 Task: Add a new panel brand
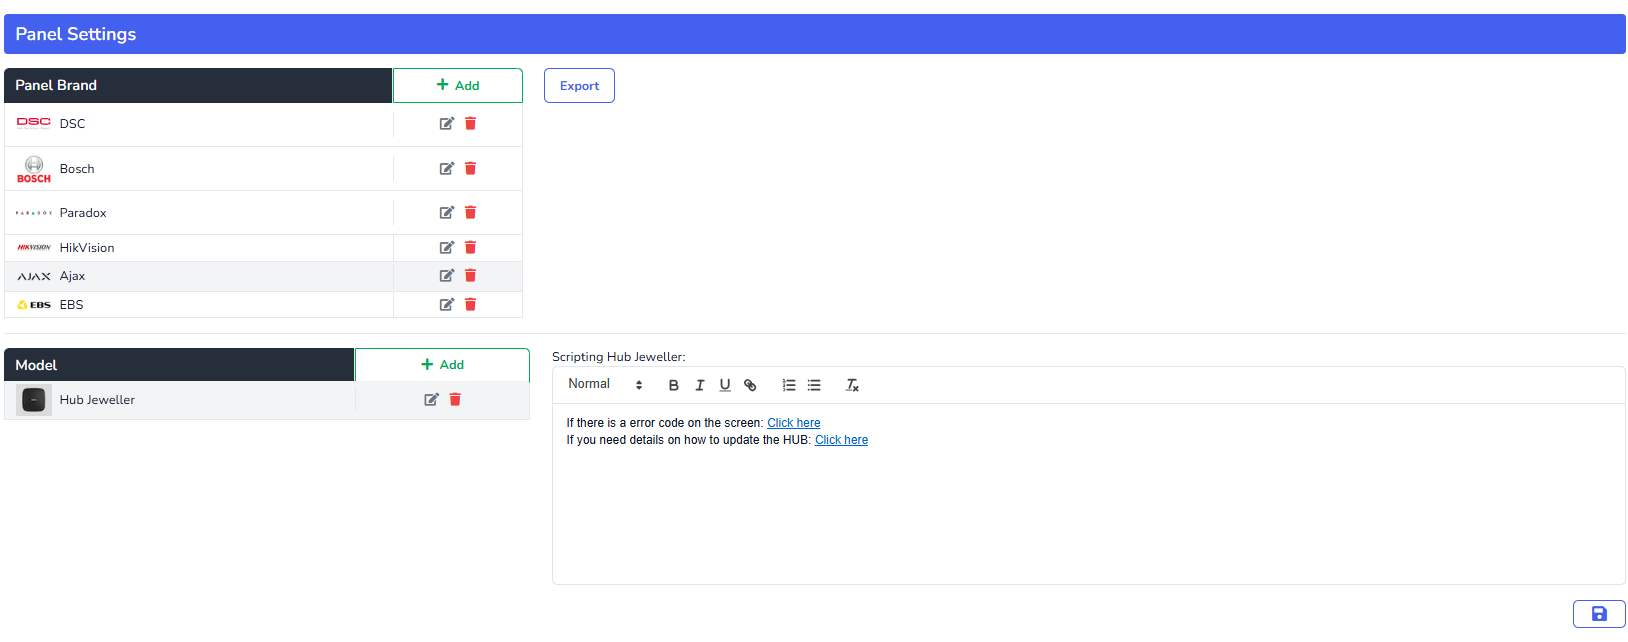click(x=458, y=86)
